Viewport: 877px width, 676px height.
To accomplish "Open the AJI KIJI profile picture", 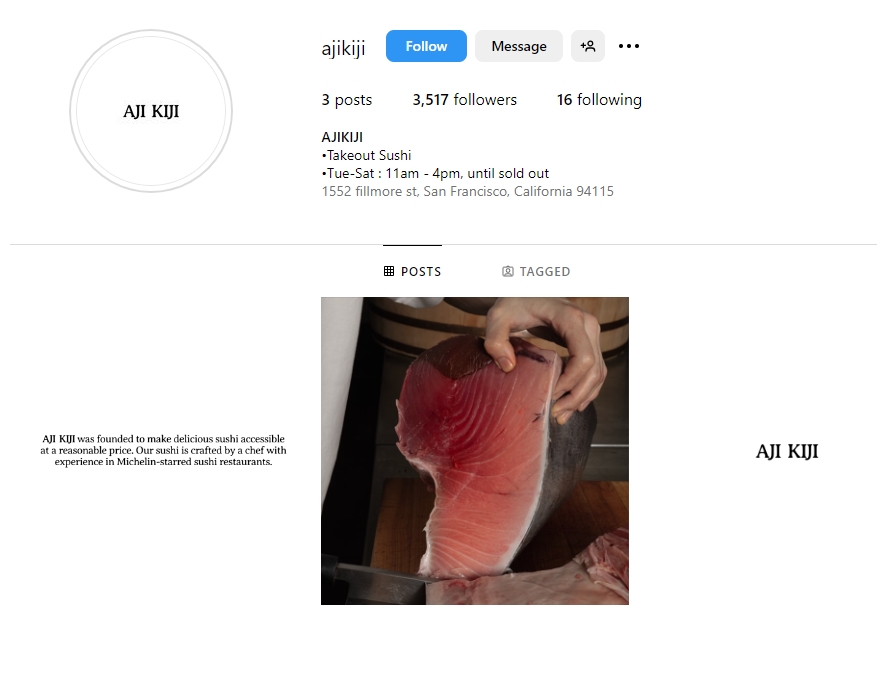I will point(151,111).
